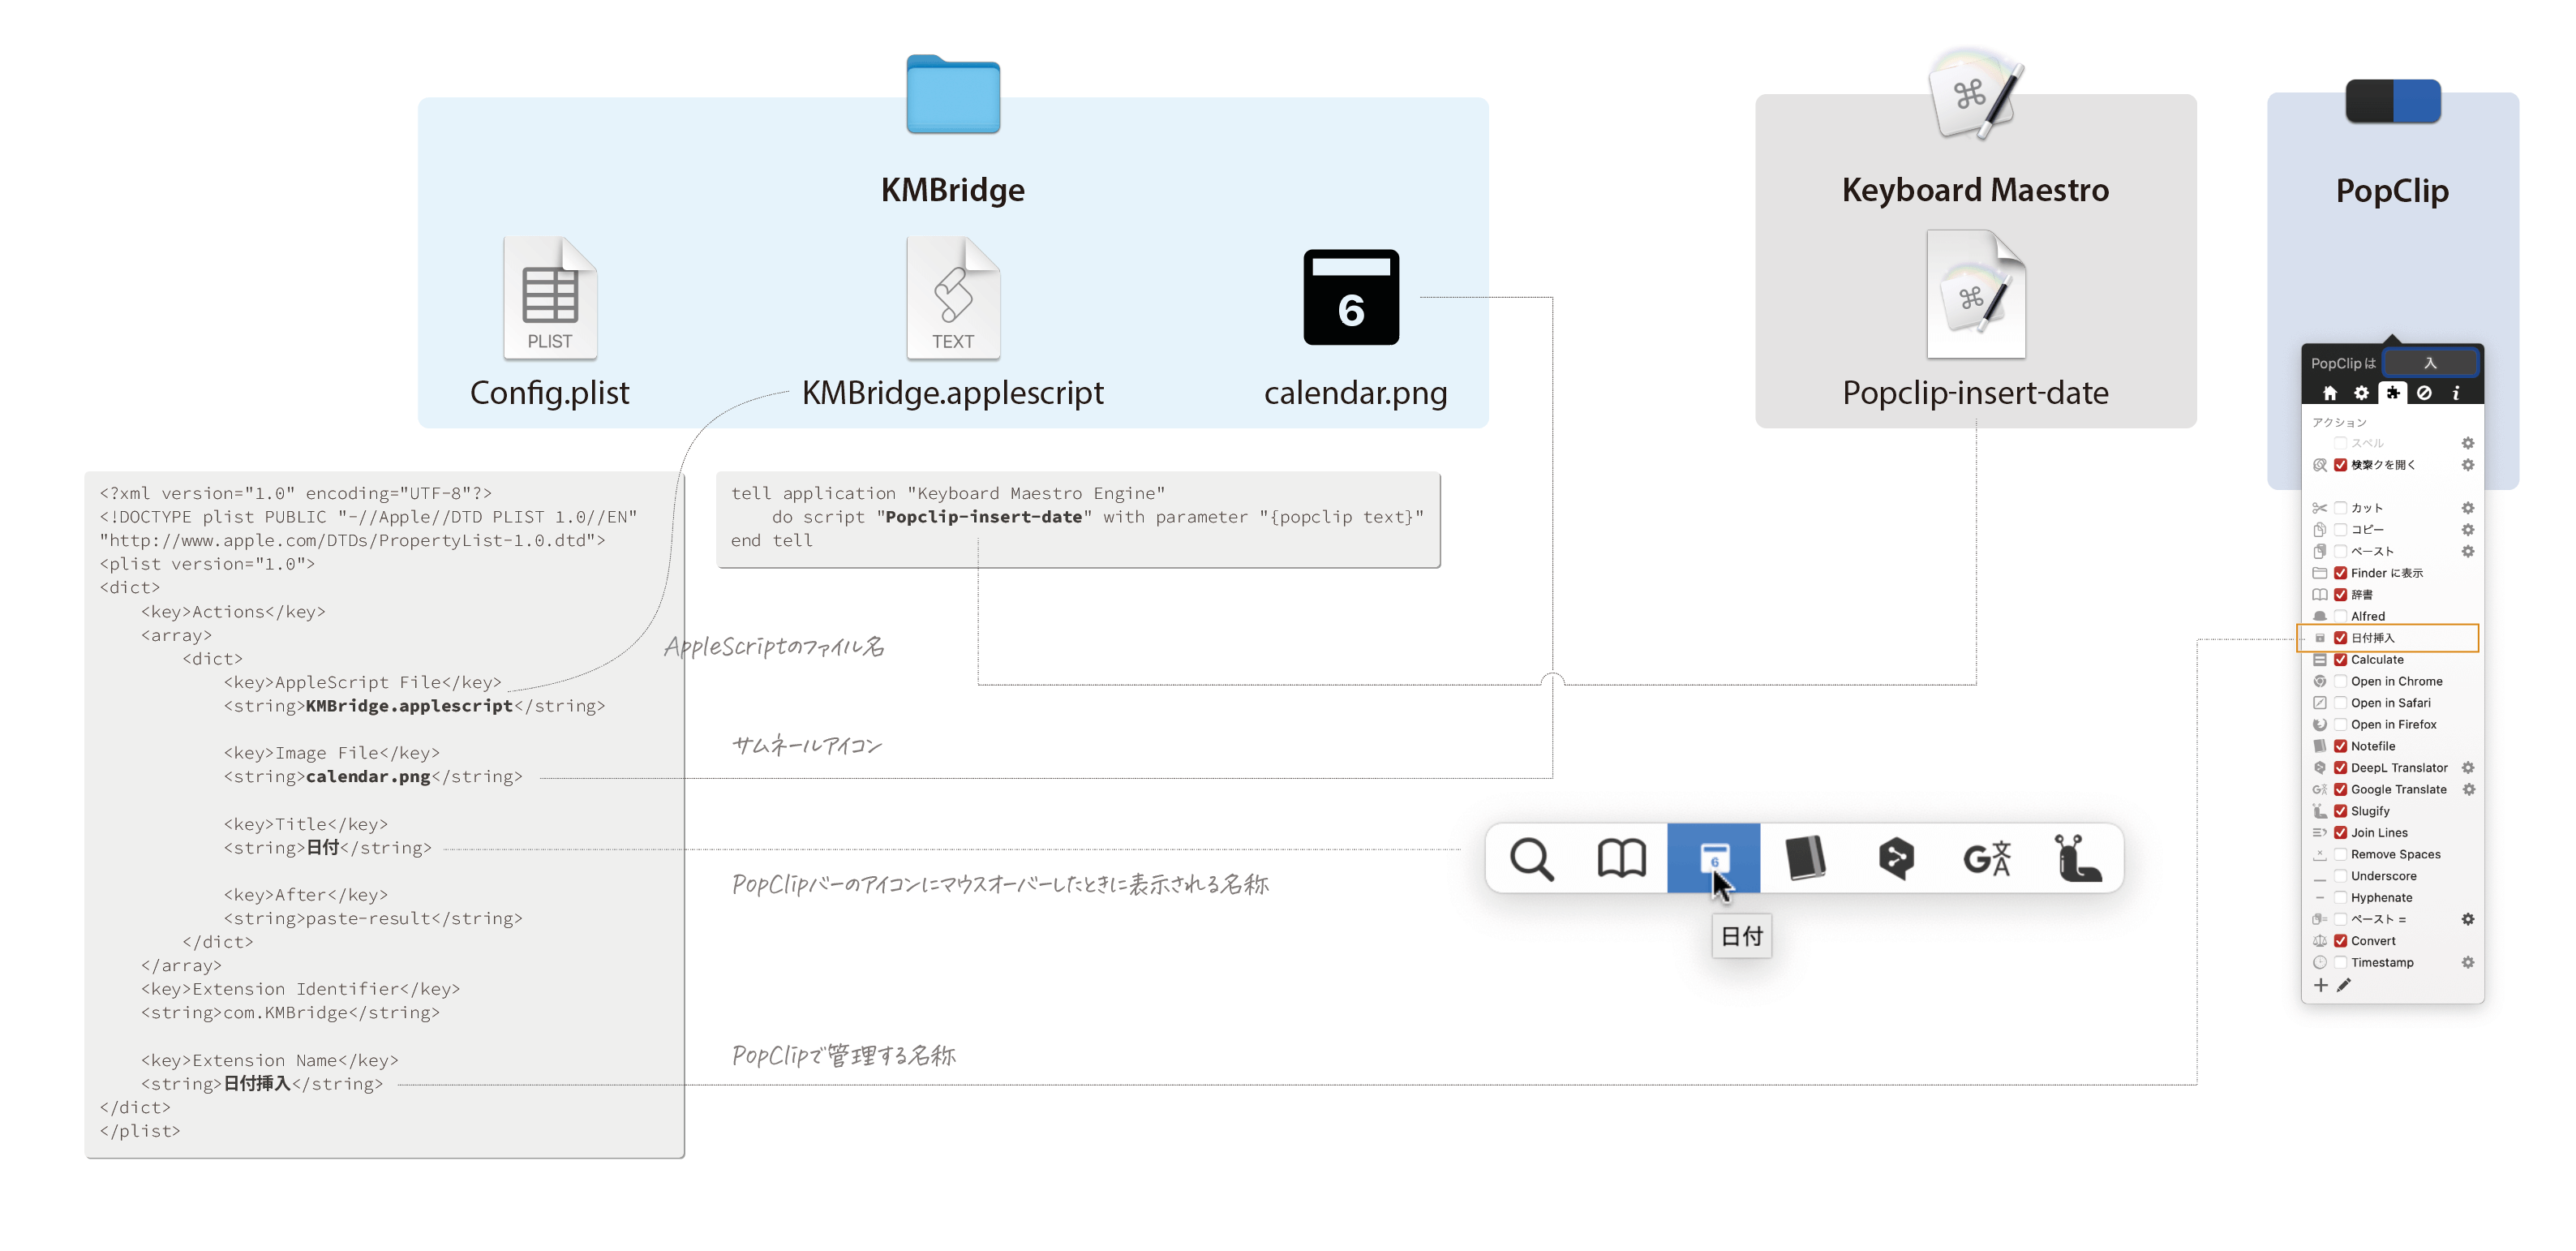2576x1251 pixels.
Task: Click the pencil edit button in PopClip panel
Action: pyautogui.click(x=2344, y=986)
